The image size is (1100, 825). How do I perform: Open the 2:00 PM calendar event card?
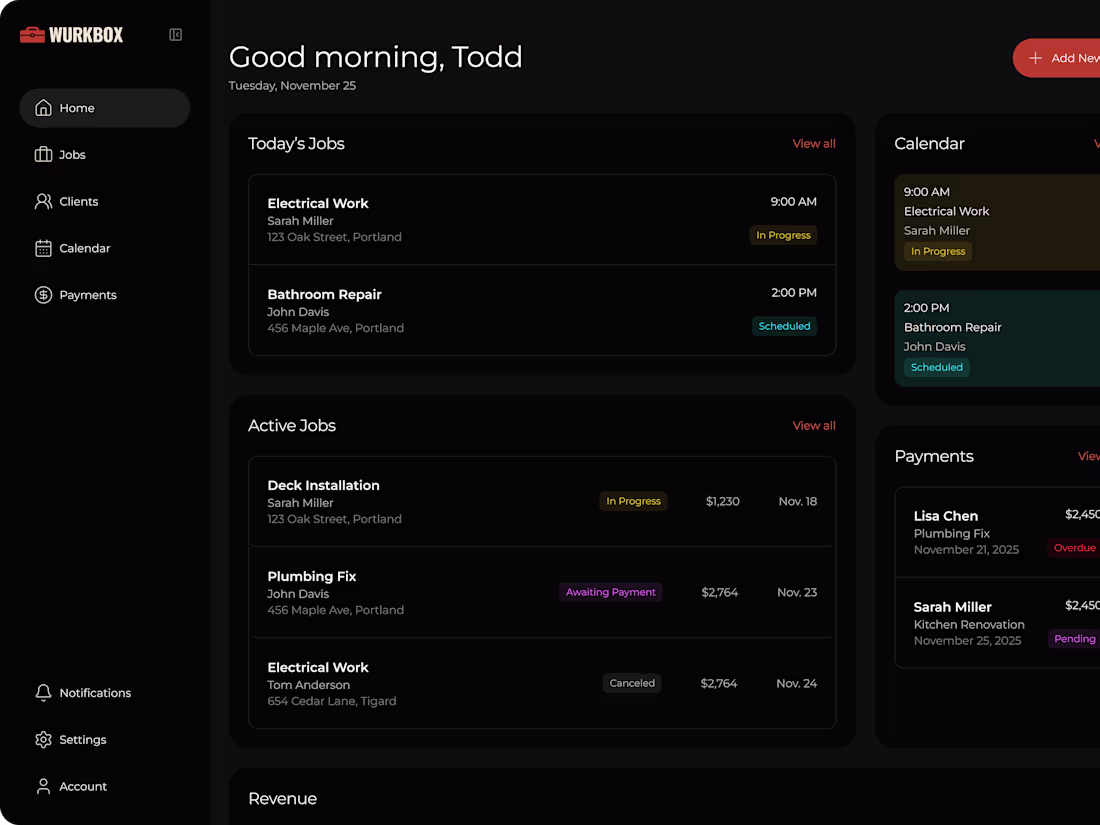(x=997, y=338)
